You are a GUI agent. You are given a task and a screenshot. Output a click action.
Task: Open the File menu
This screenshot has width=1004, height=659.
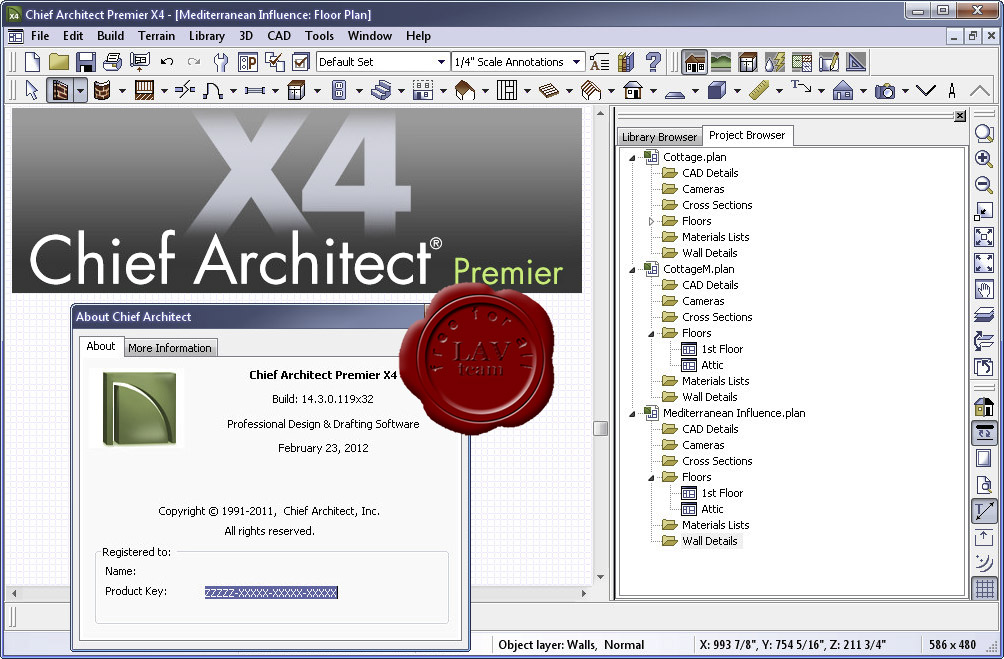40,36
